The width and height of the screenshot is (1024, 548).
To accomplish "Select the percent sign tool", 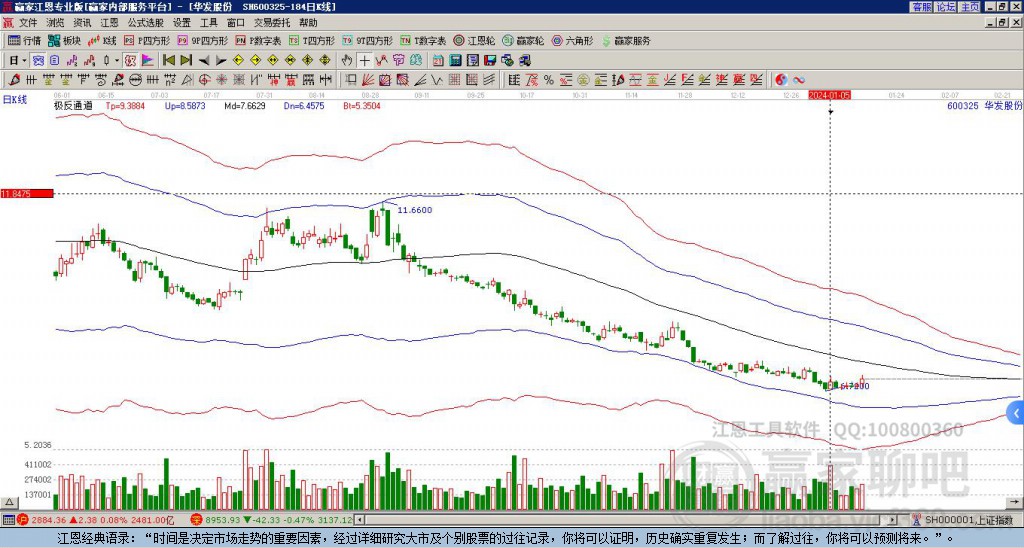I will click(549, 80).
